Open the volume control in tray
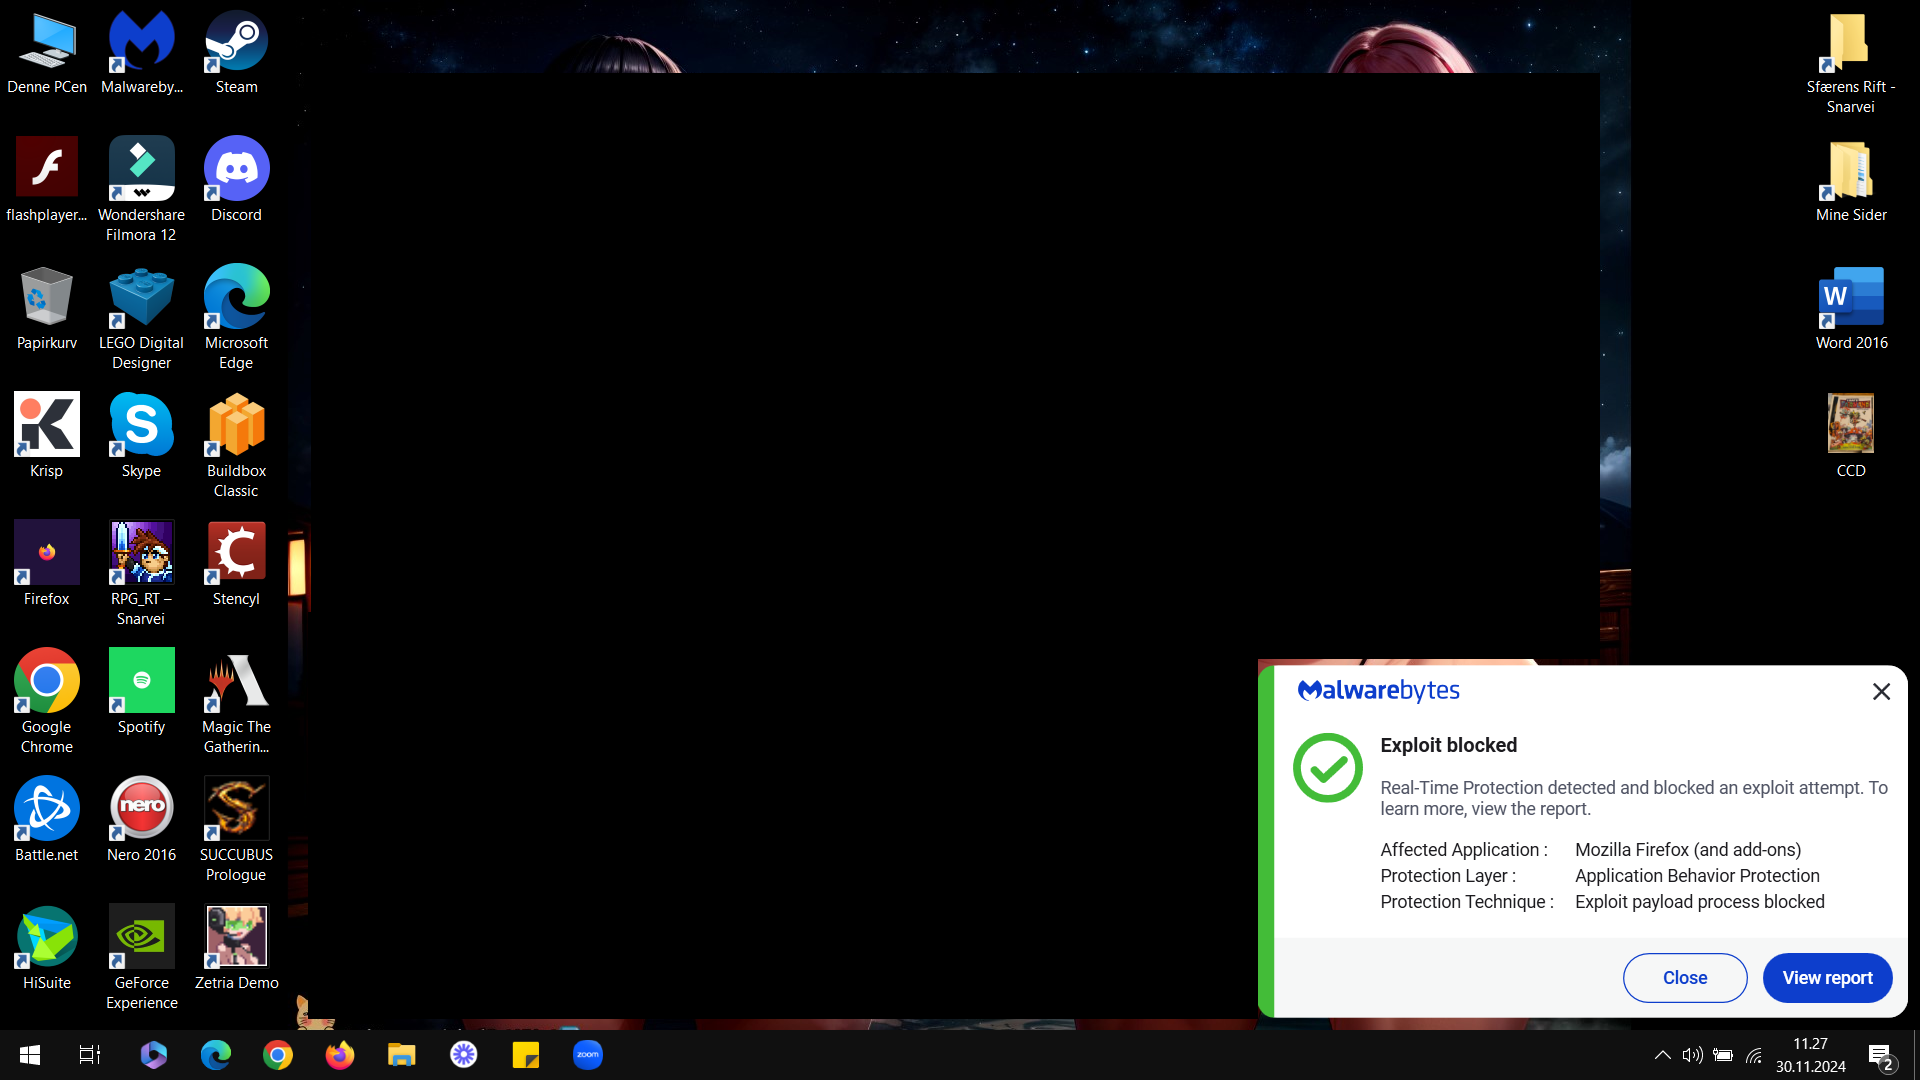This screenshot has height=1080, width=1920. [x=1692, y=1055]
